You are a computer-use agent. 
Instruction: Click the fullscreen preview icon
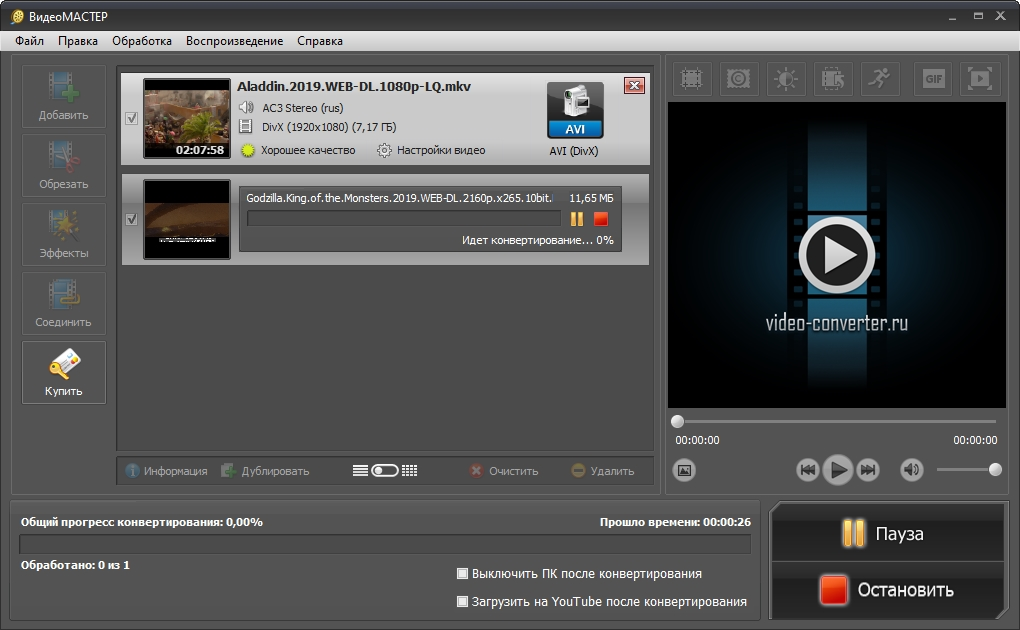point(980,79)
